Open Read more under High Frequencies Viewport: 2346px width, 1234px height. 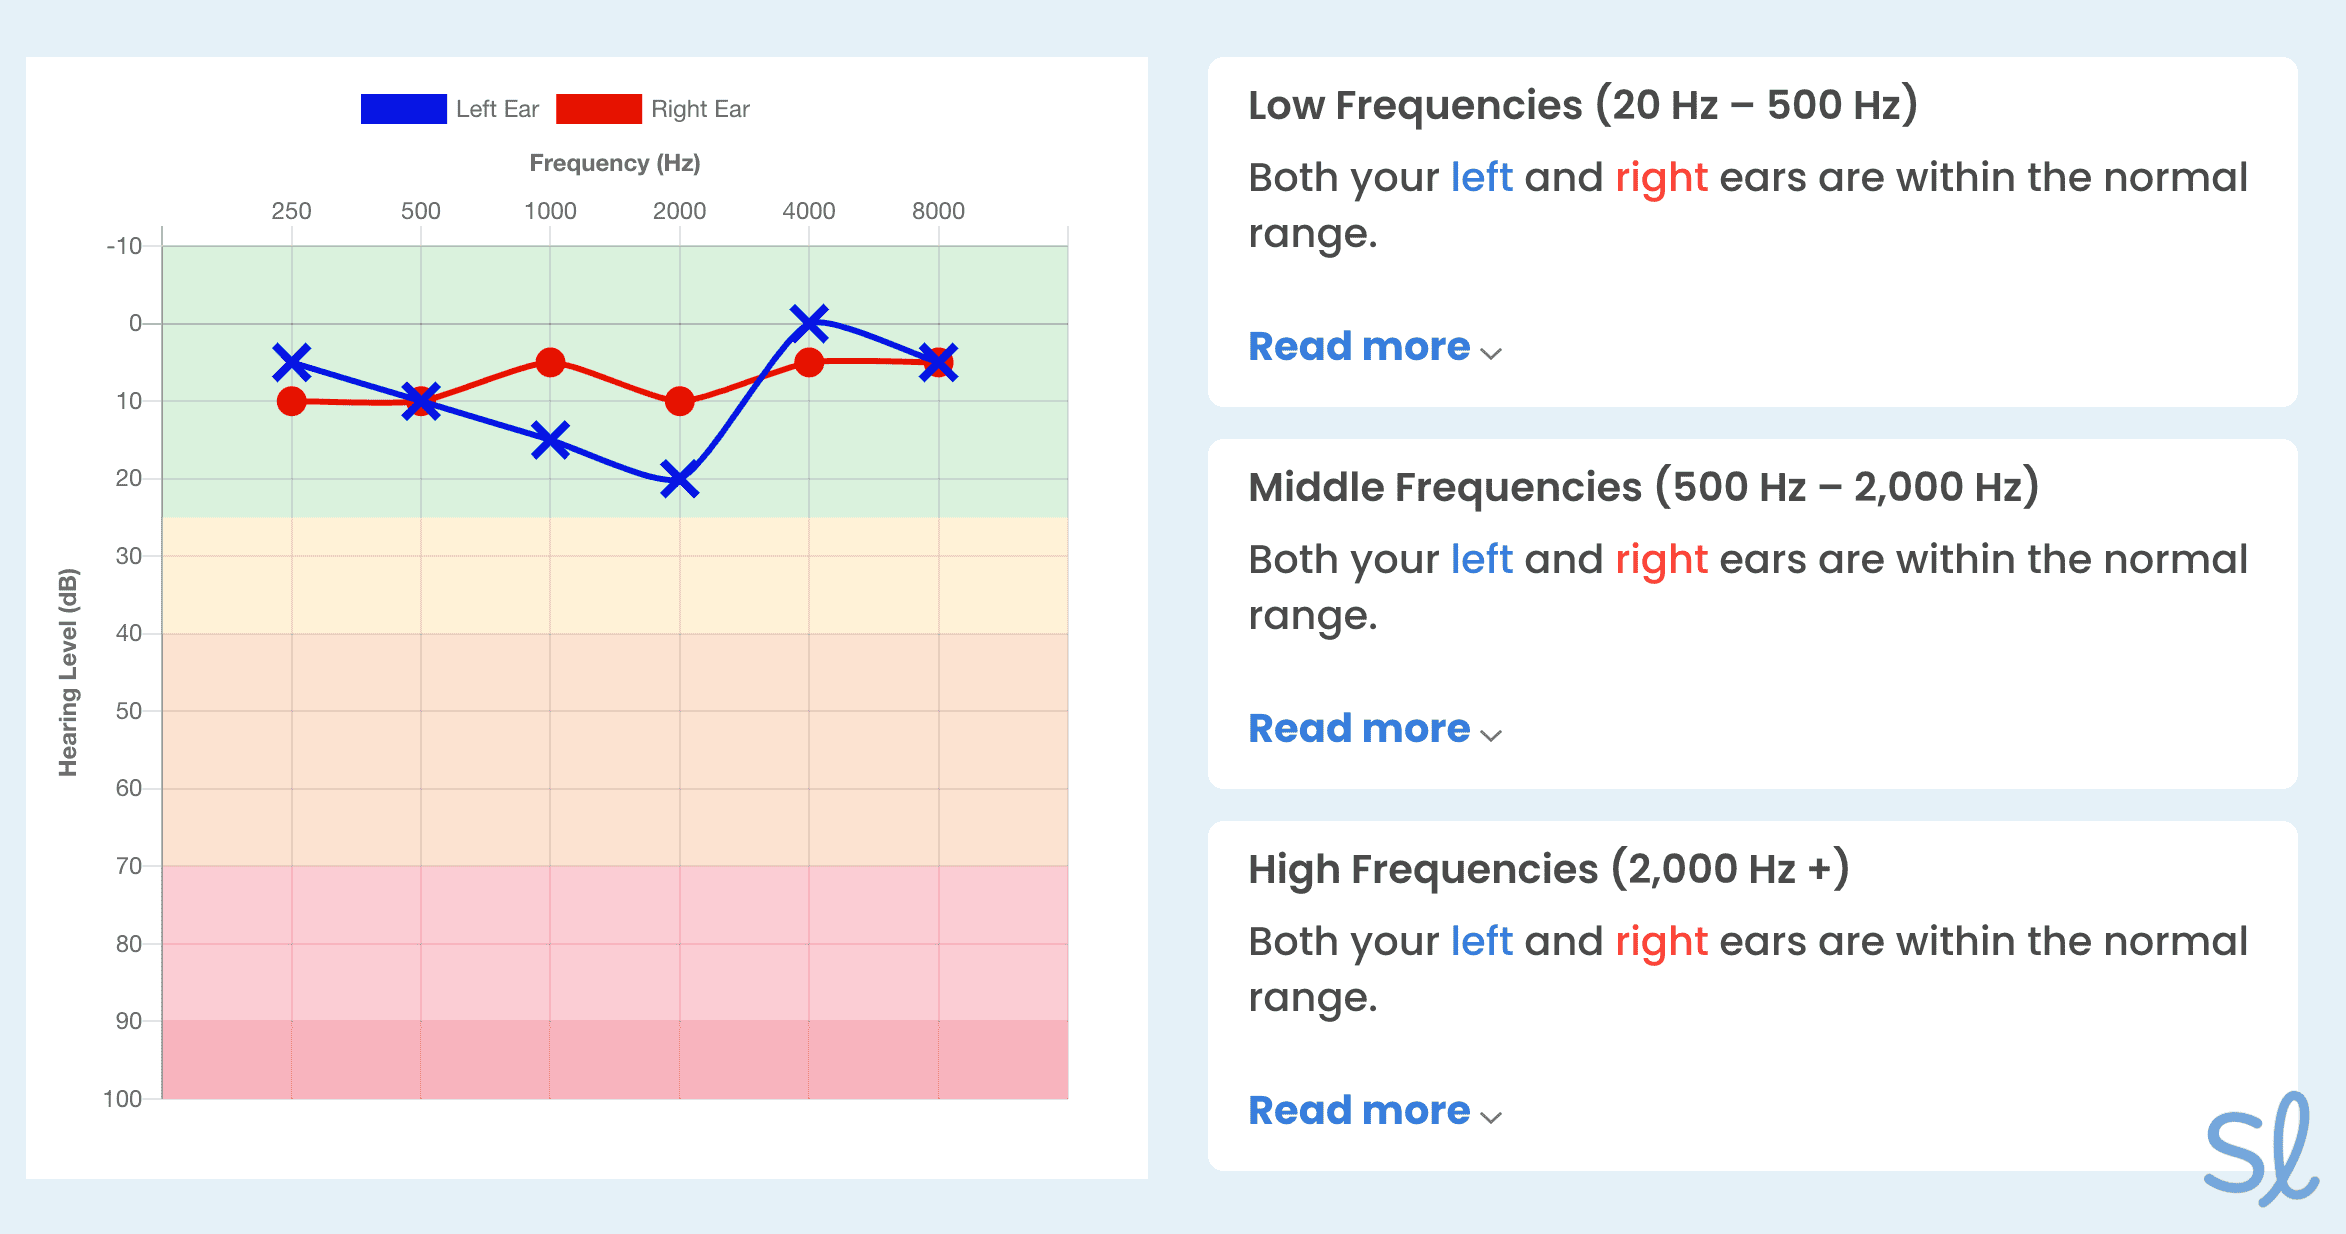click(x=1359, y=1111)
